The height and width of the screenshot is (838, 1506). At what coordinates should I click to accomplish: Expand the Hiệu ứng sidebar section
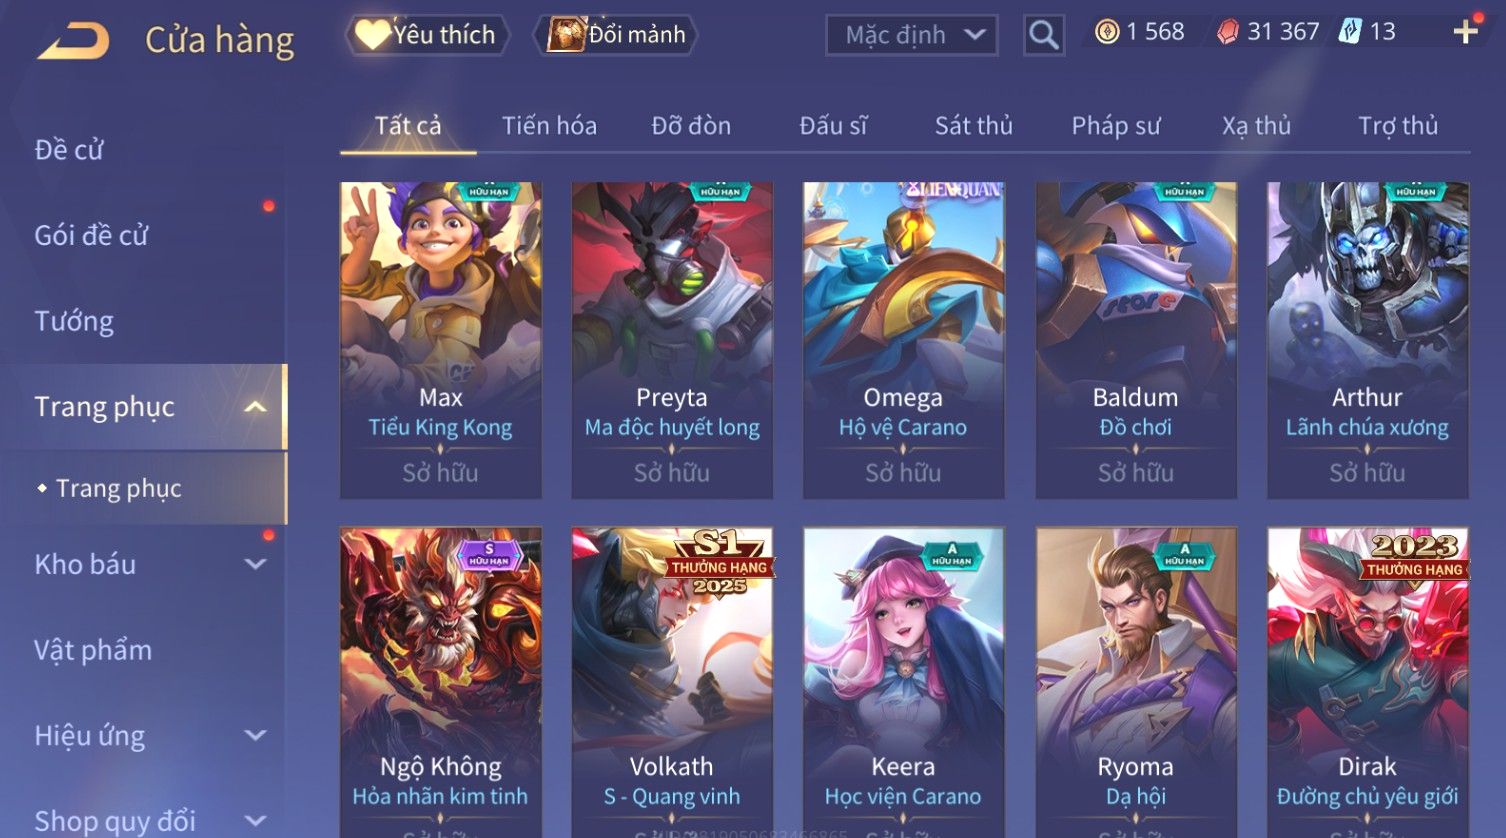256,736
